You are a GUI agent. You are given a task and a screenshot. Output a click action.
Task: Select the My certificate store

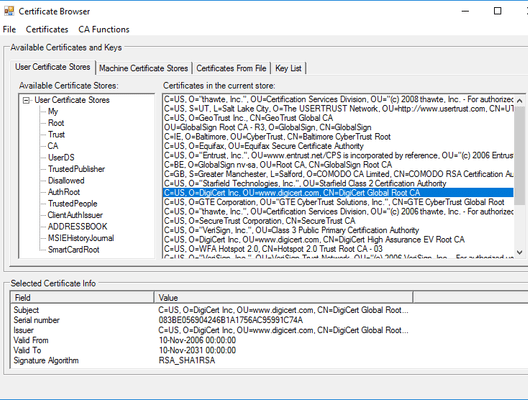[53, 111]
